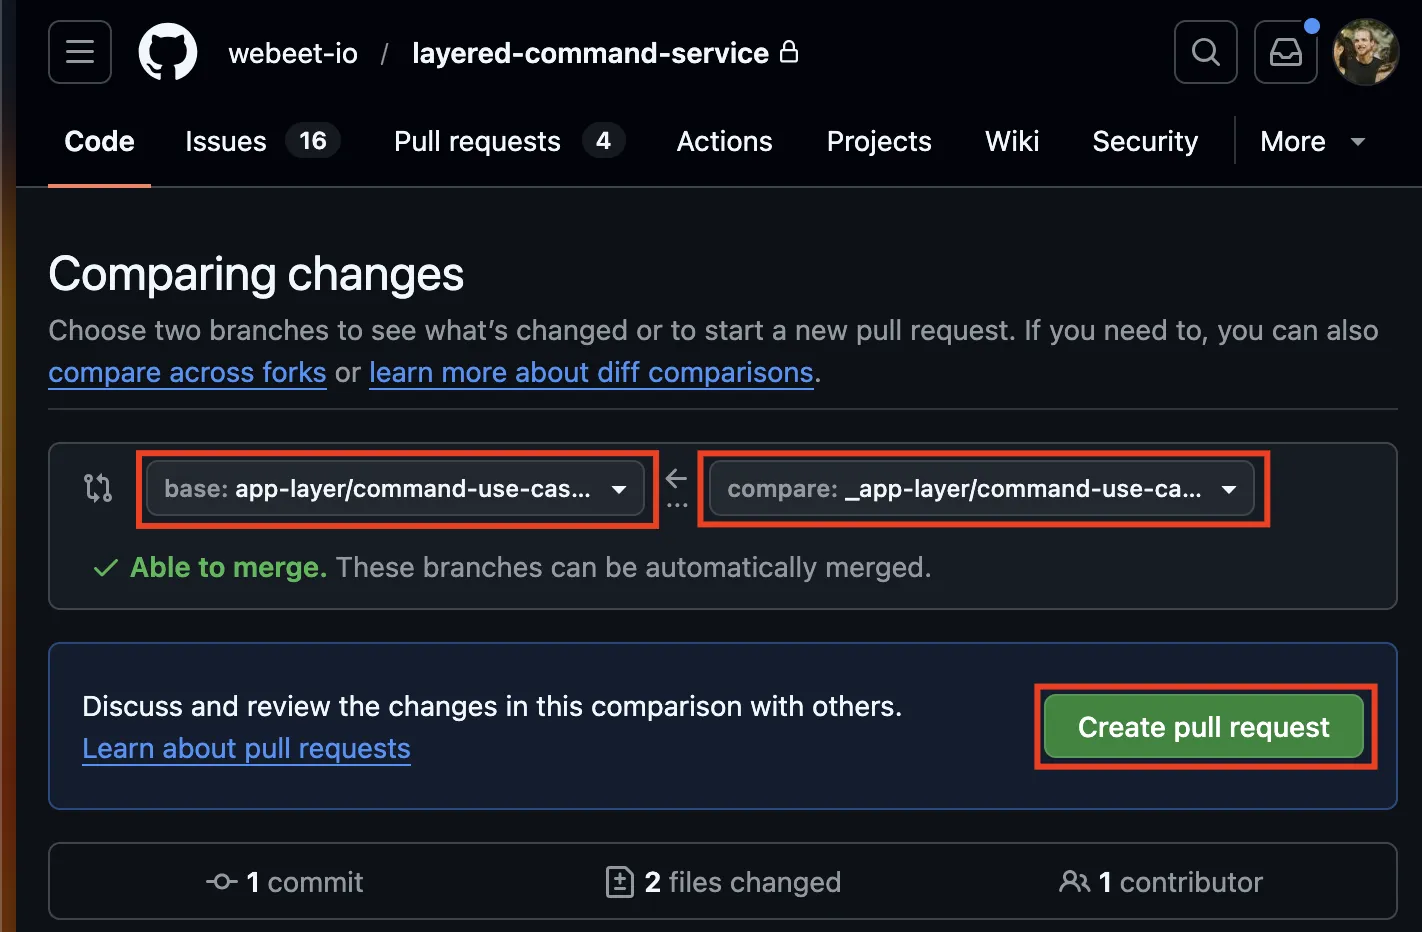1422x932 pixels.
Task: Select the Security tab
Action: [x=1145, y=141]
